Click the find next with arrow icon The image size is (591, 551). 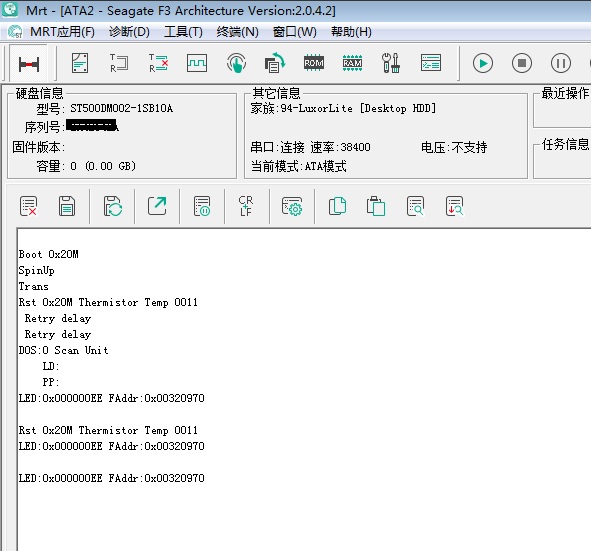point(454,206)
